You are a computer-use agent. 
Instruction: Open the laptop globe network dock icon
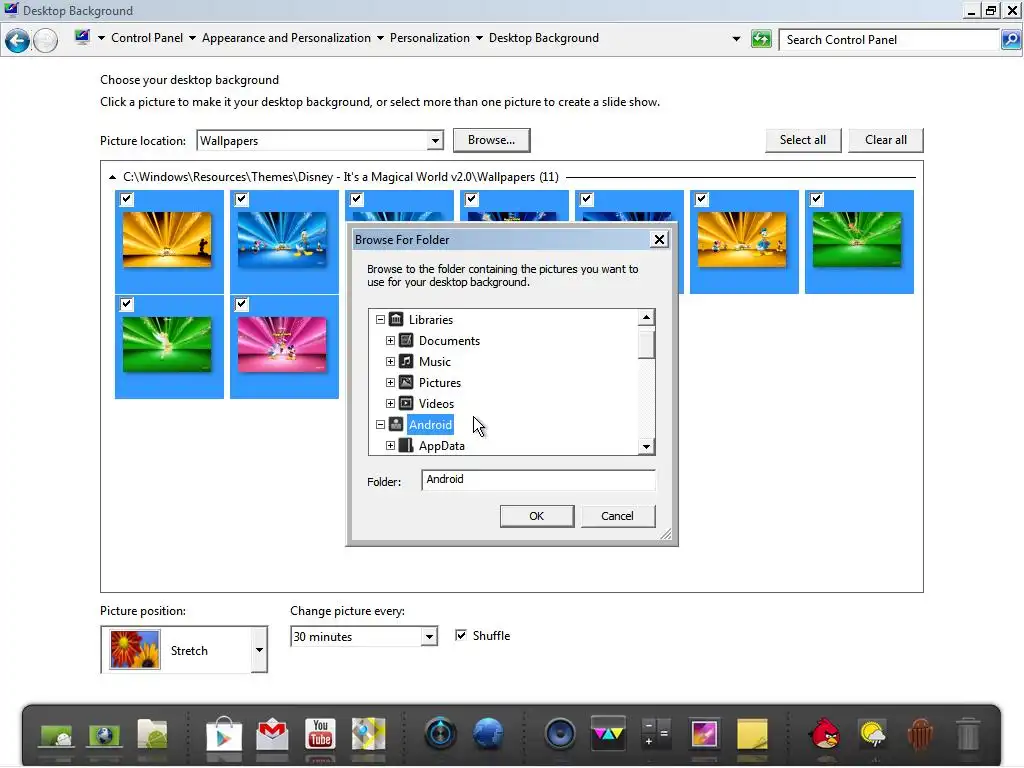coord(104,736)
